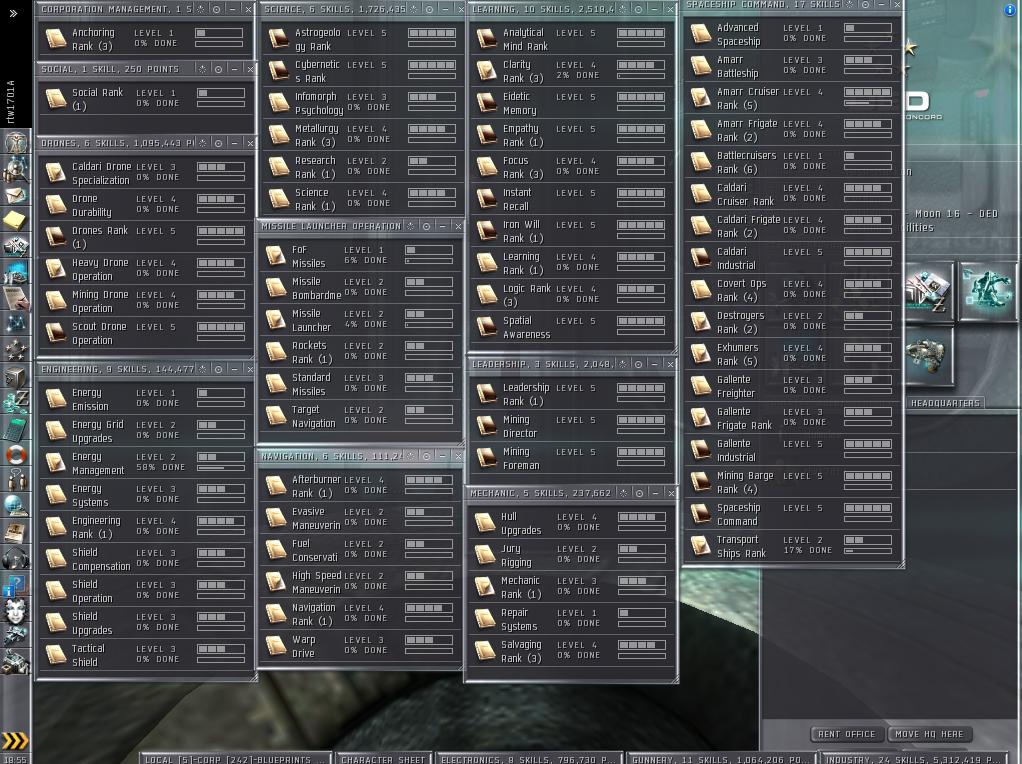This screenshot has height=764, width=1022.
Task: Click the five stars sidebar icon
Action: click(x=16, y=349)
